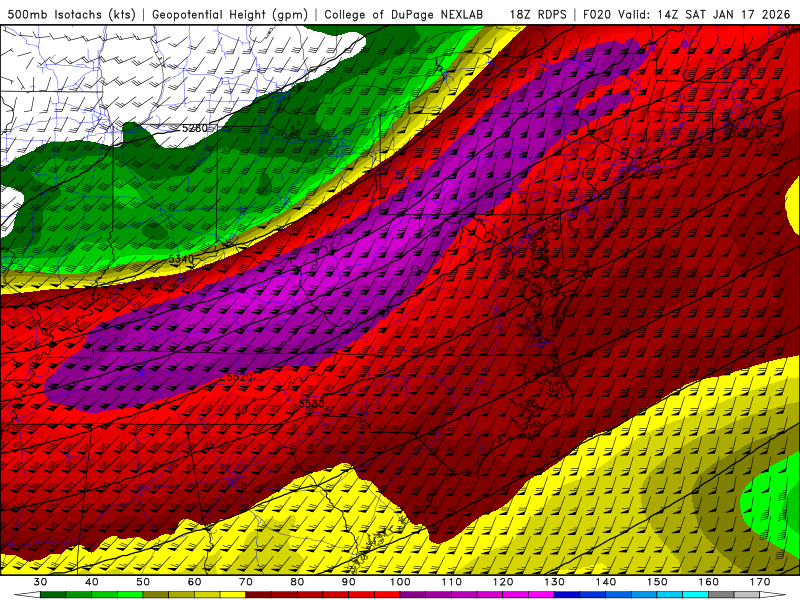Select the gray swatch under 160
The image size is (800, 600).
(x=721, y=595)
